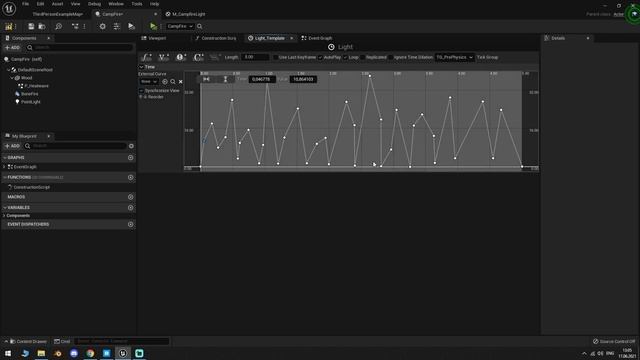The height and width of the screenshot is (360, 640).
Task: Toggle Synchronize View checkbox
Action: point(141,91)
